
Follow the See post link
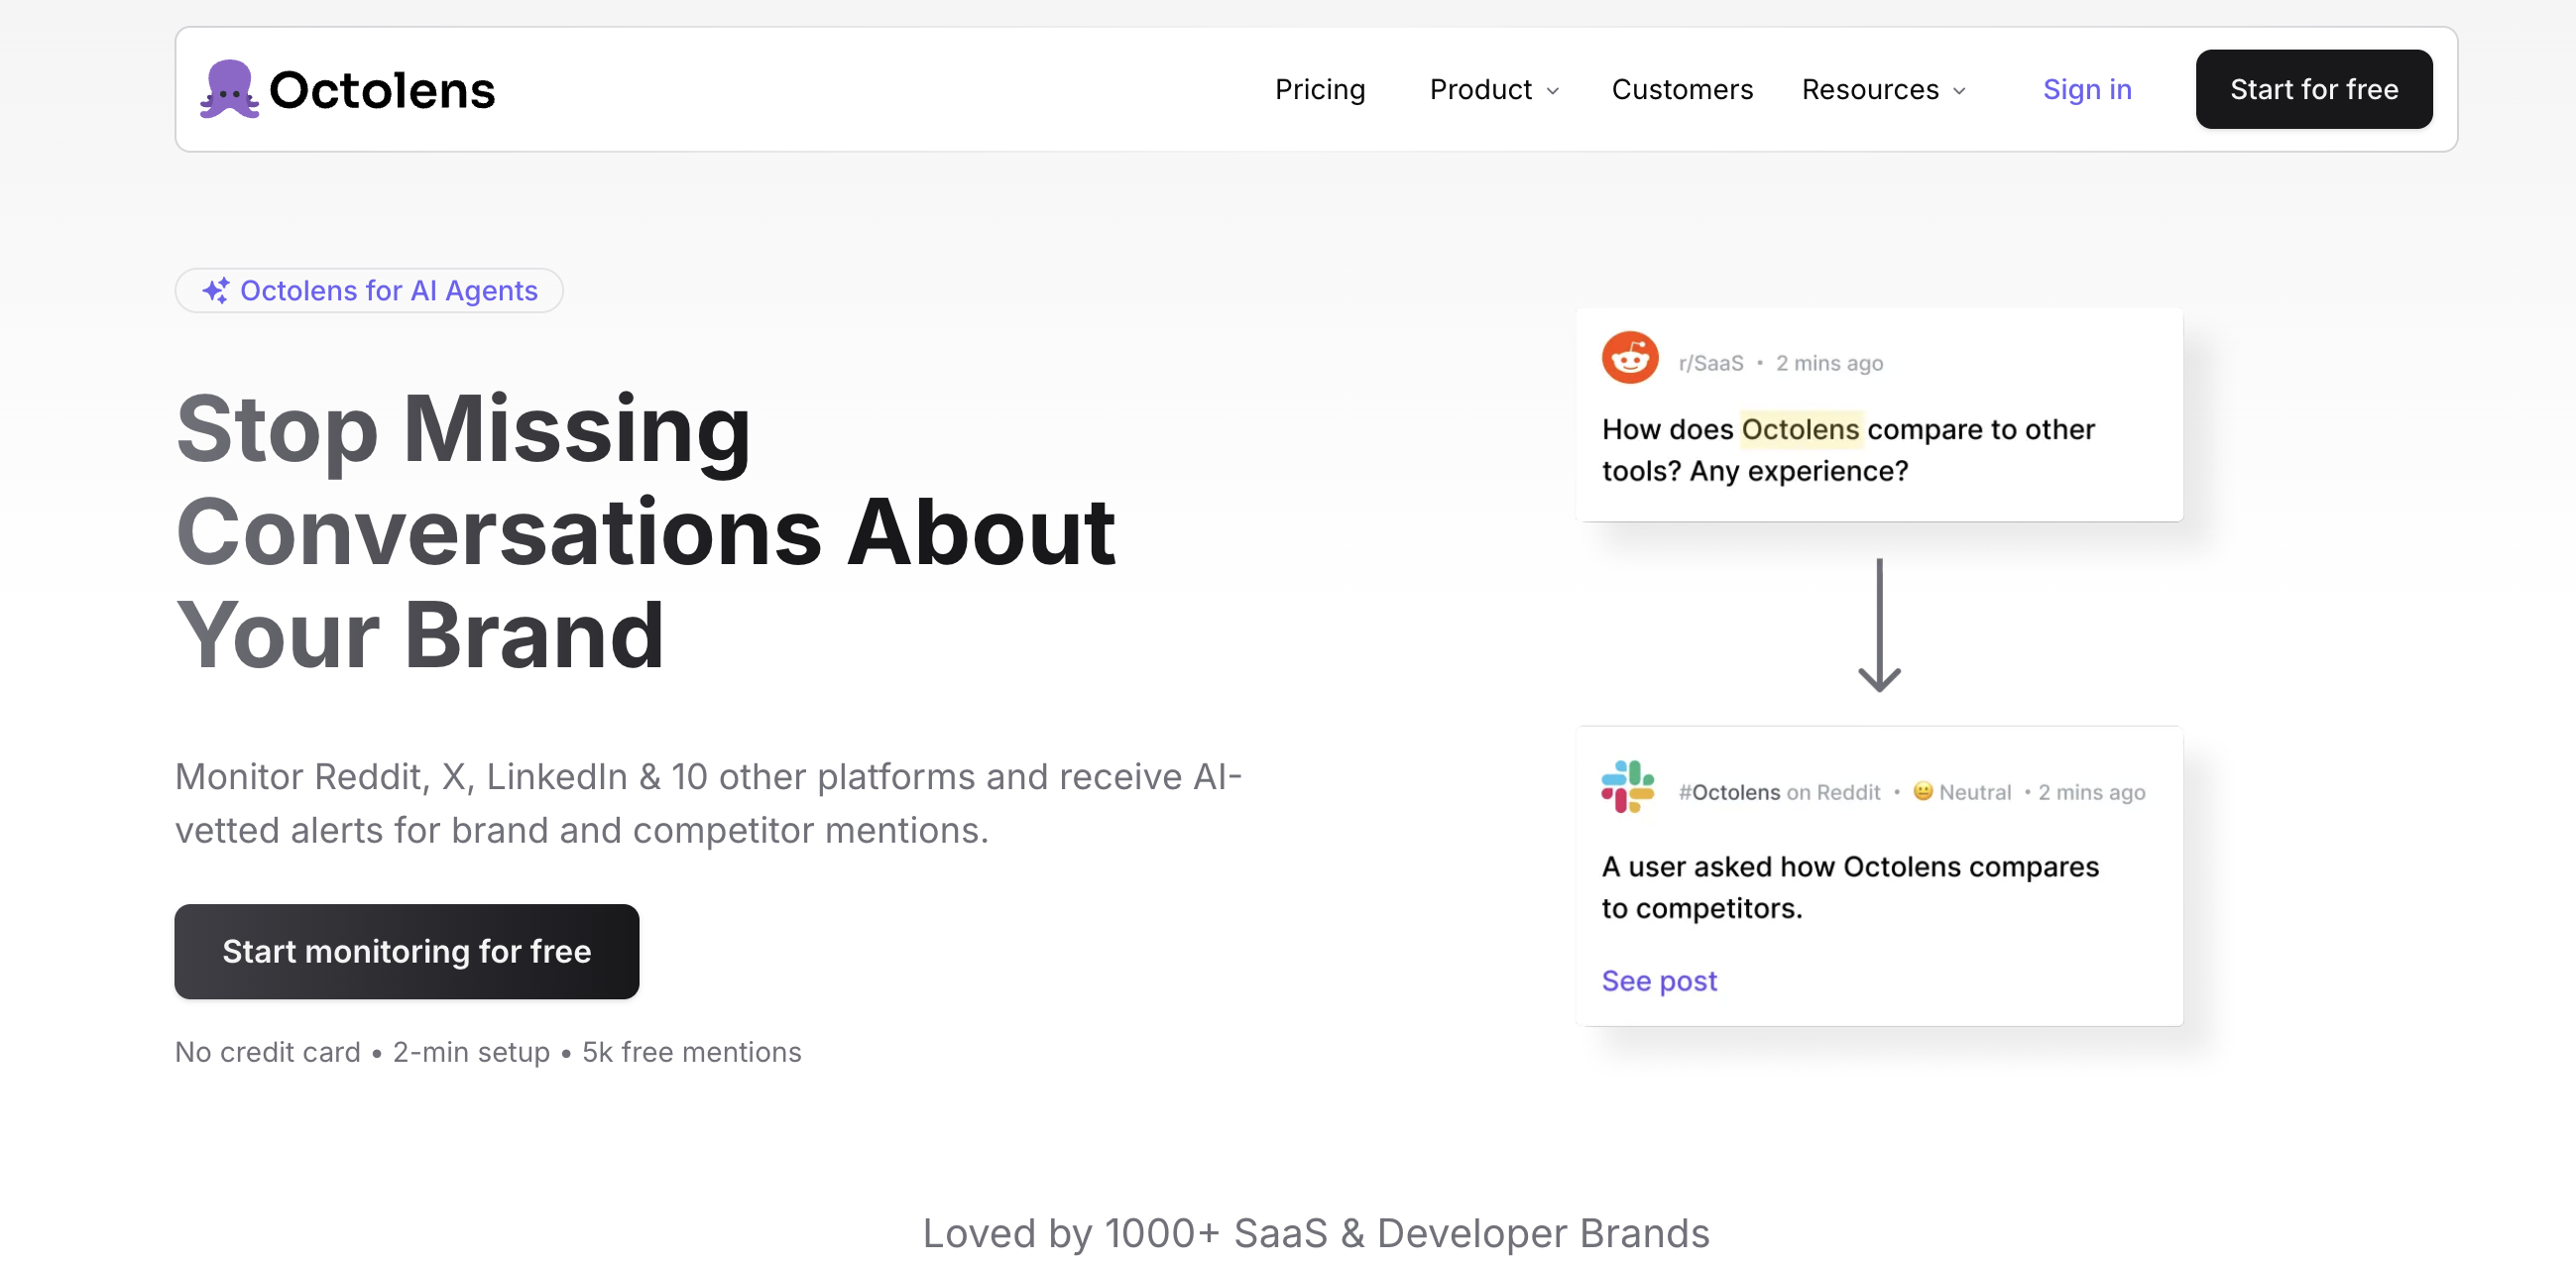(x=1658, y=980)
